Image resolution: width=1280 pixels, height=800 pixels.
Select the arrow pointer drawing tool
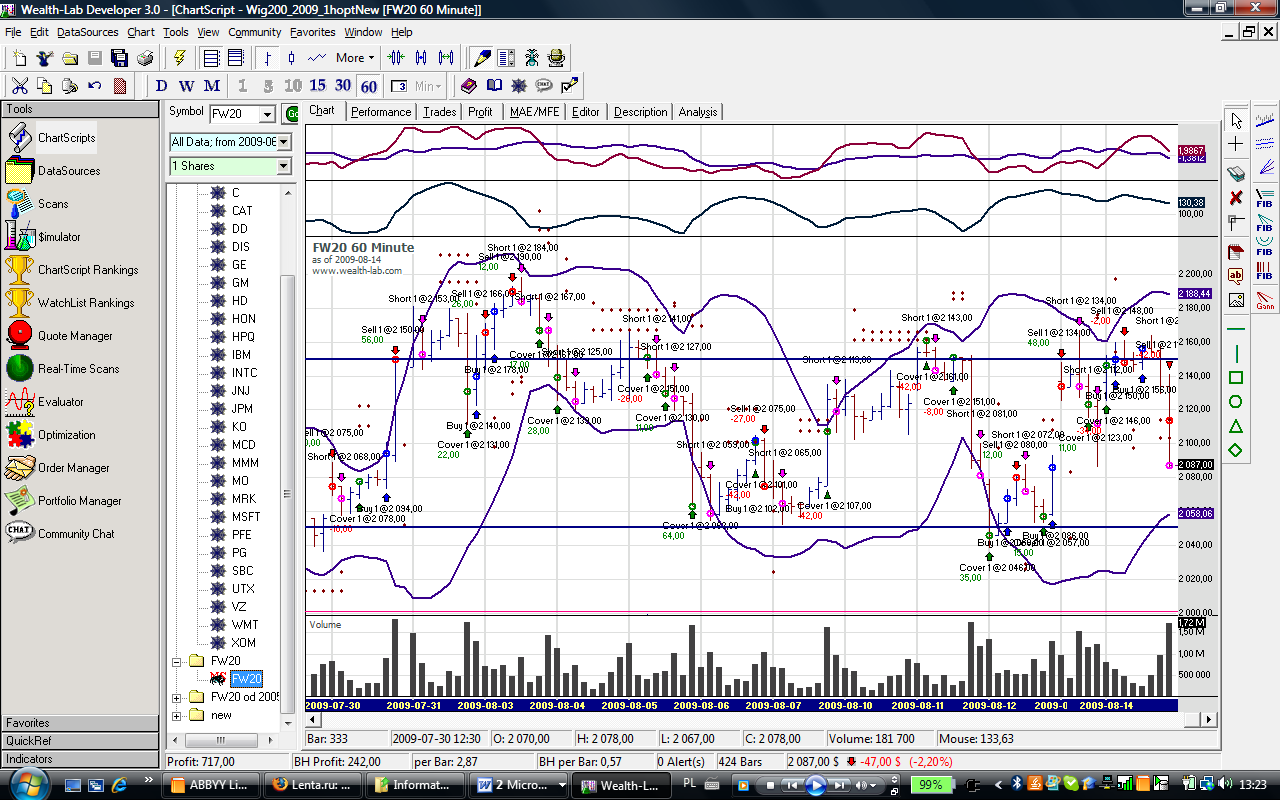pyautogui.click(x=1236, y=121)
